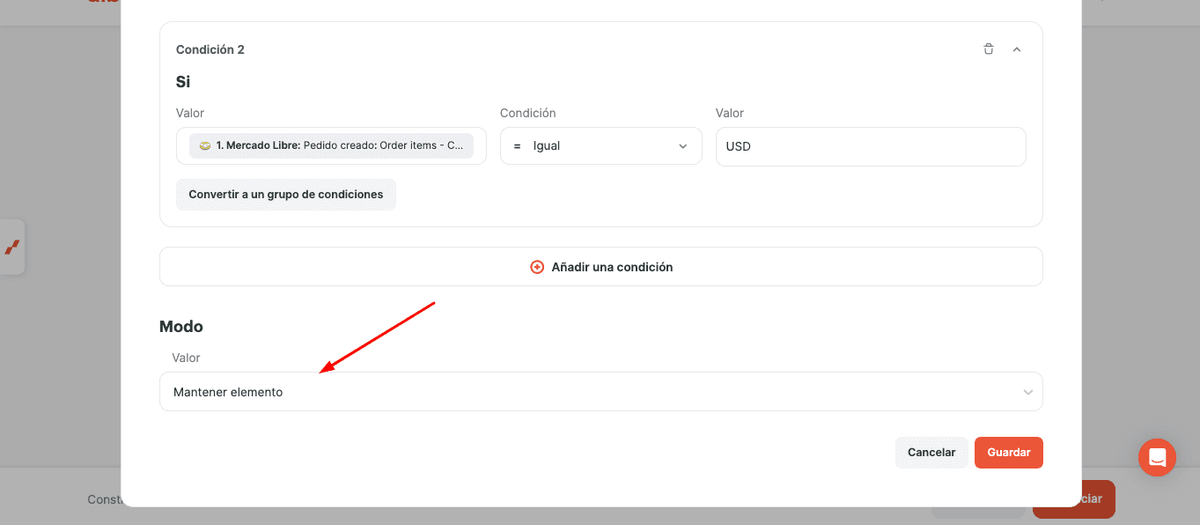The image size is (1200, 525).
Task: Click Convertir a un grupo de condiciones
Action: [286, 195]
